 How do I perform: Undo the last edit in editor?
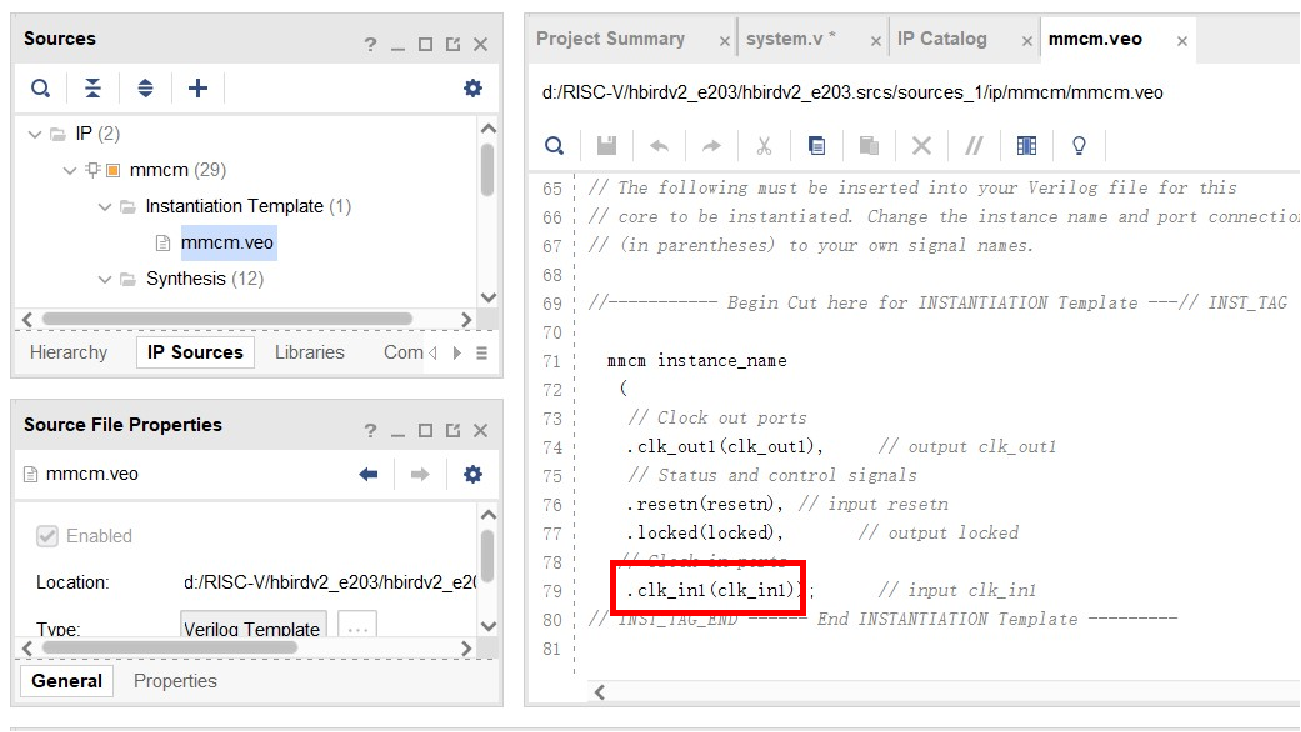coord(659,146)
